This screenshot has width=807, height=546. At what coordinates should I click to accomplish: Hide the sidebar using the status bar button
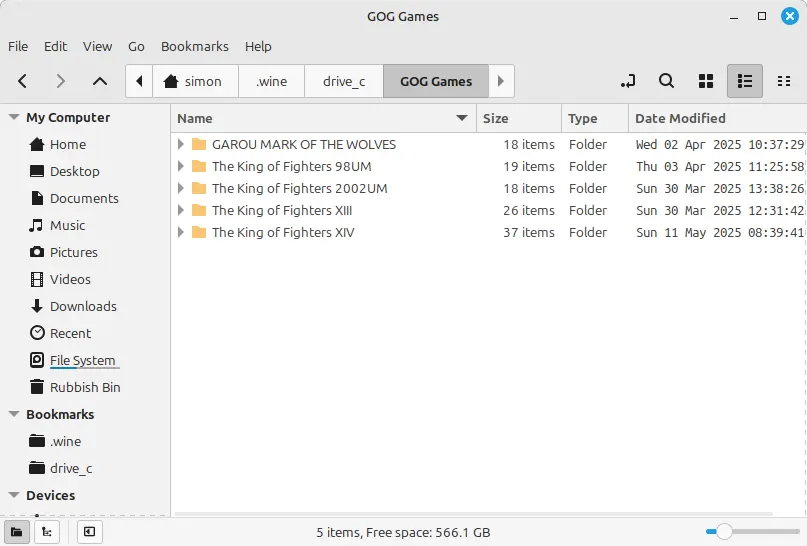90,532
